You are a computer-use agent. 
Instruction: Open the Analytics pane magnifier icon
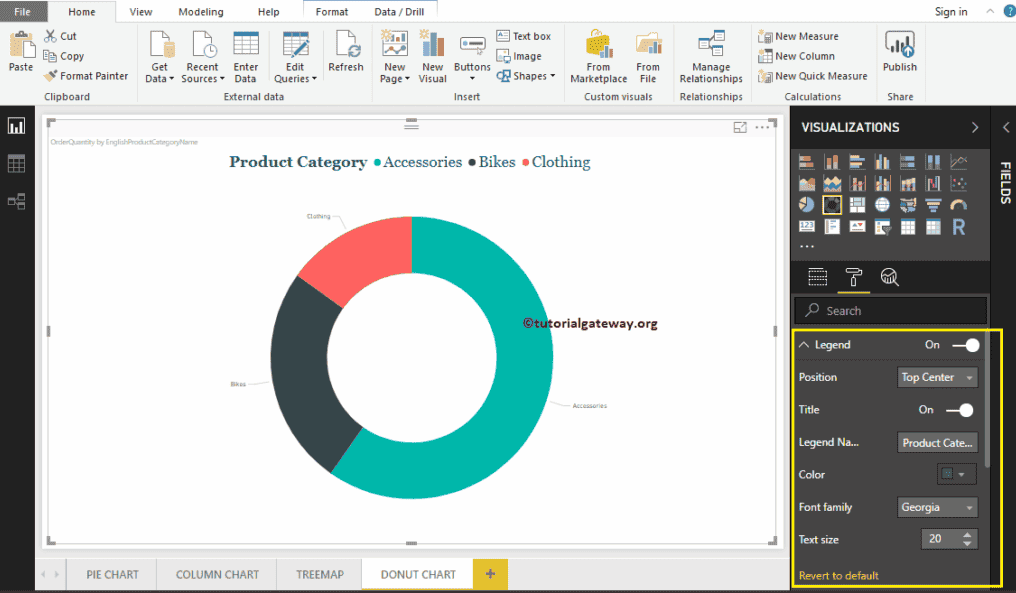[x=889, y=277]
